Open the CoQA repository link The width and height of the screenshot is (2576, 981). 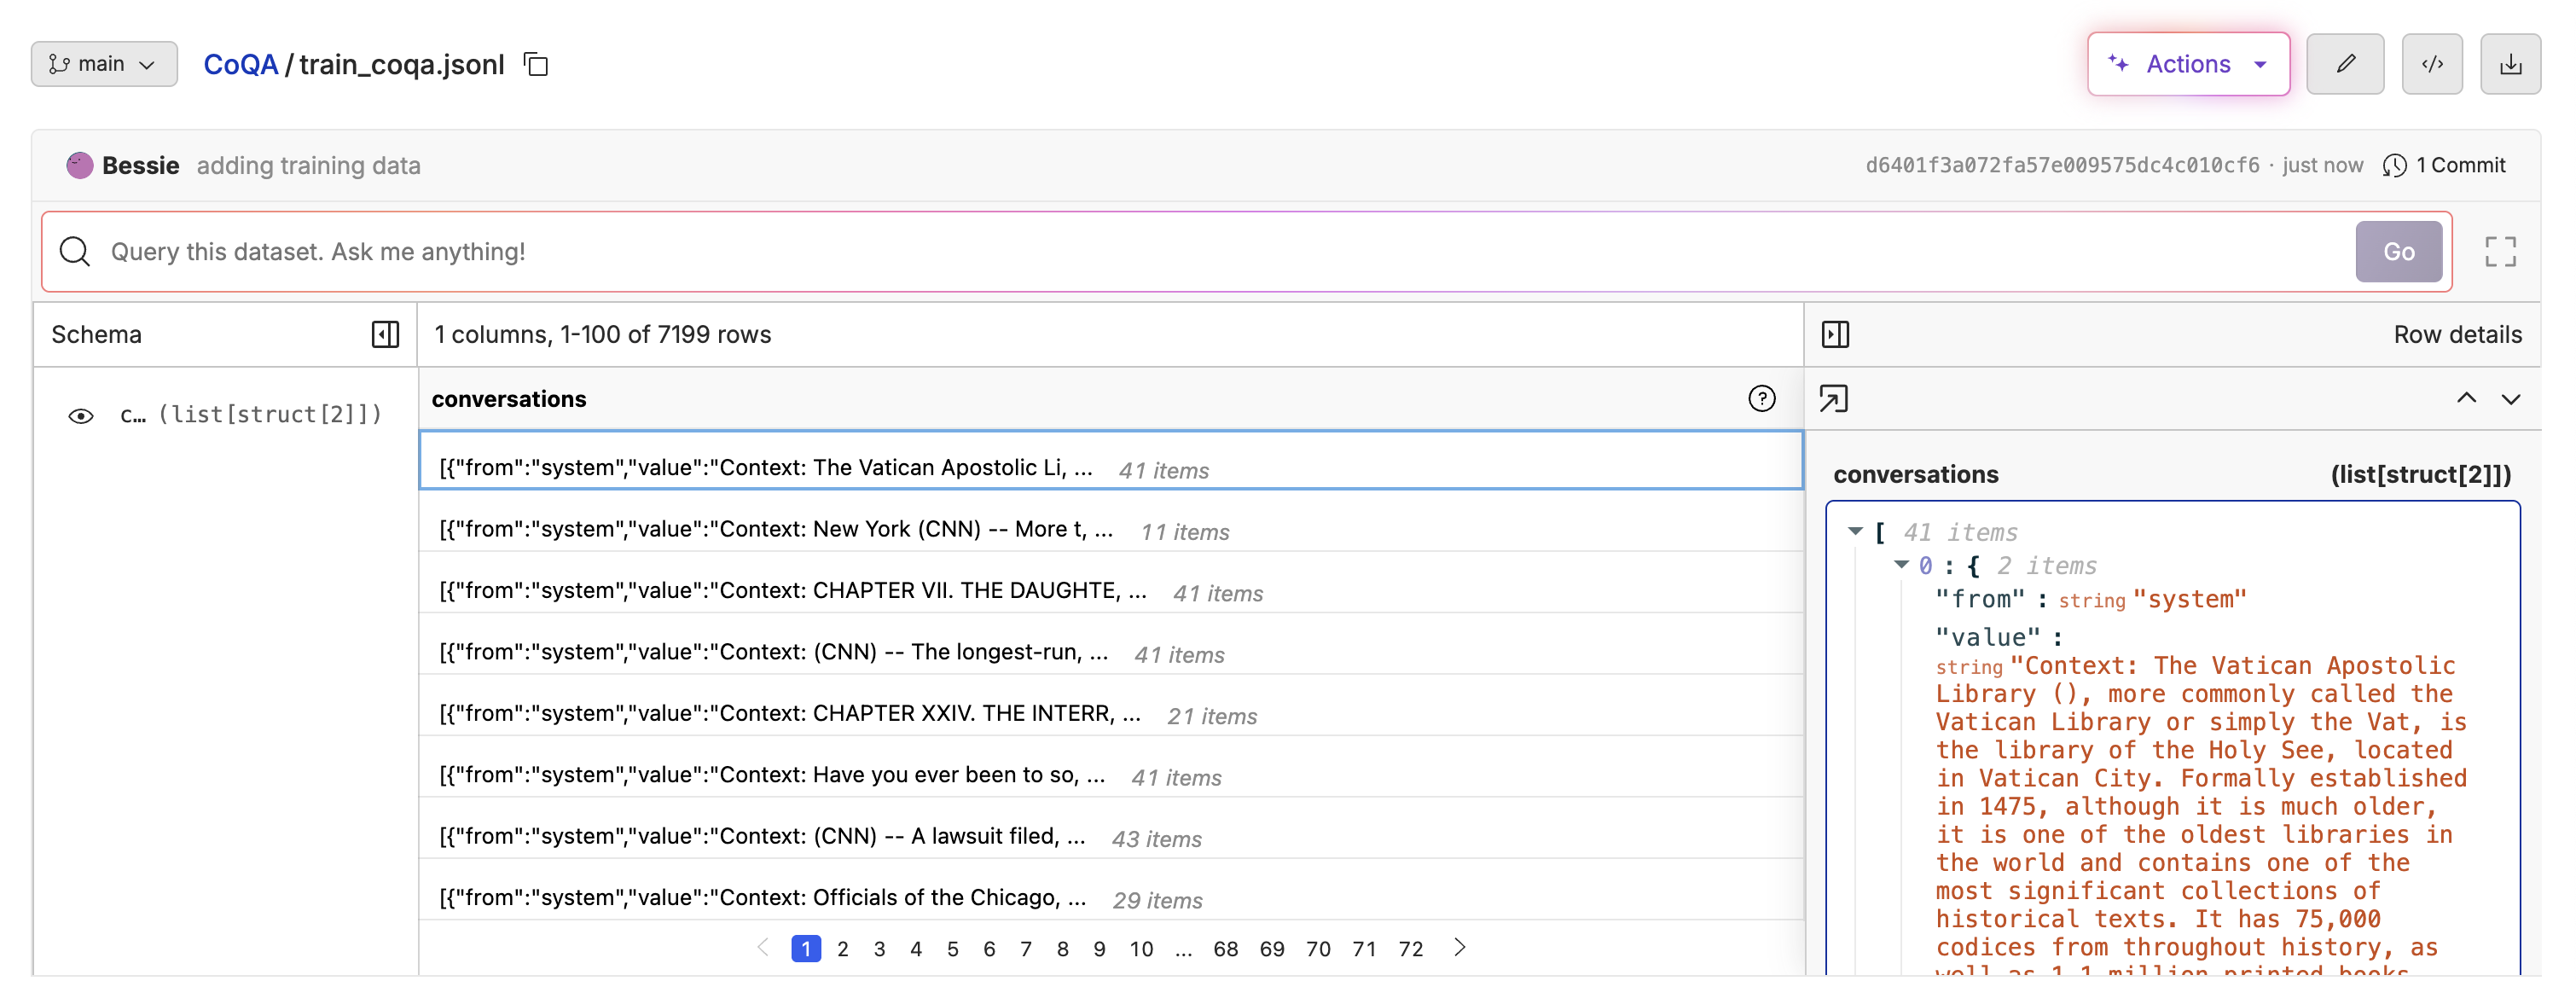pos(240,65)
